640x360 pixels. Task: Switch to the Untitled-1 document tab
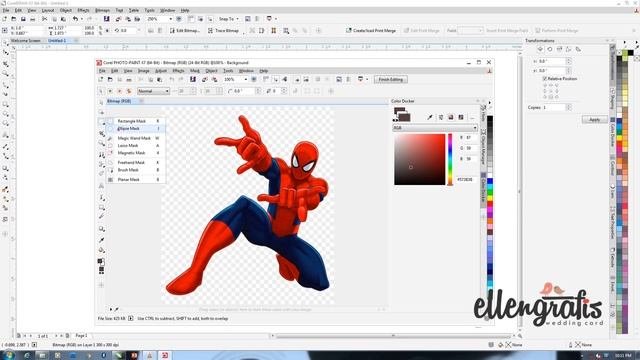pyautogui.click(x=57, y=41)
